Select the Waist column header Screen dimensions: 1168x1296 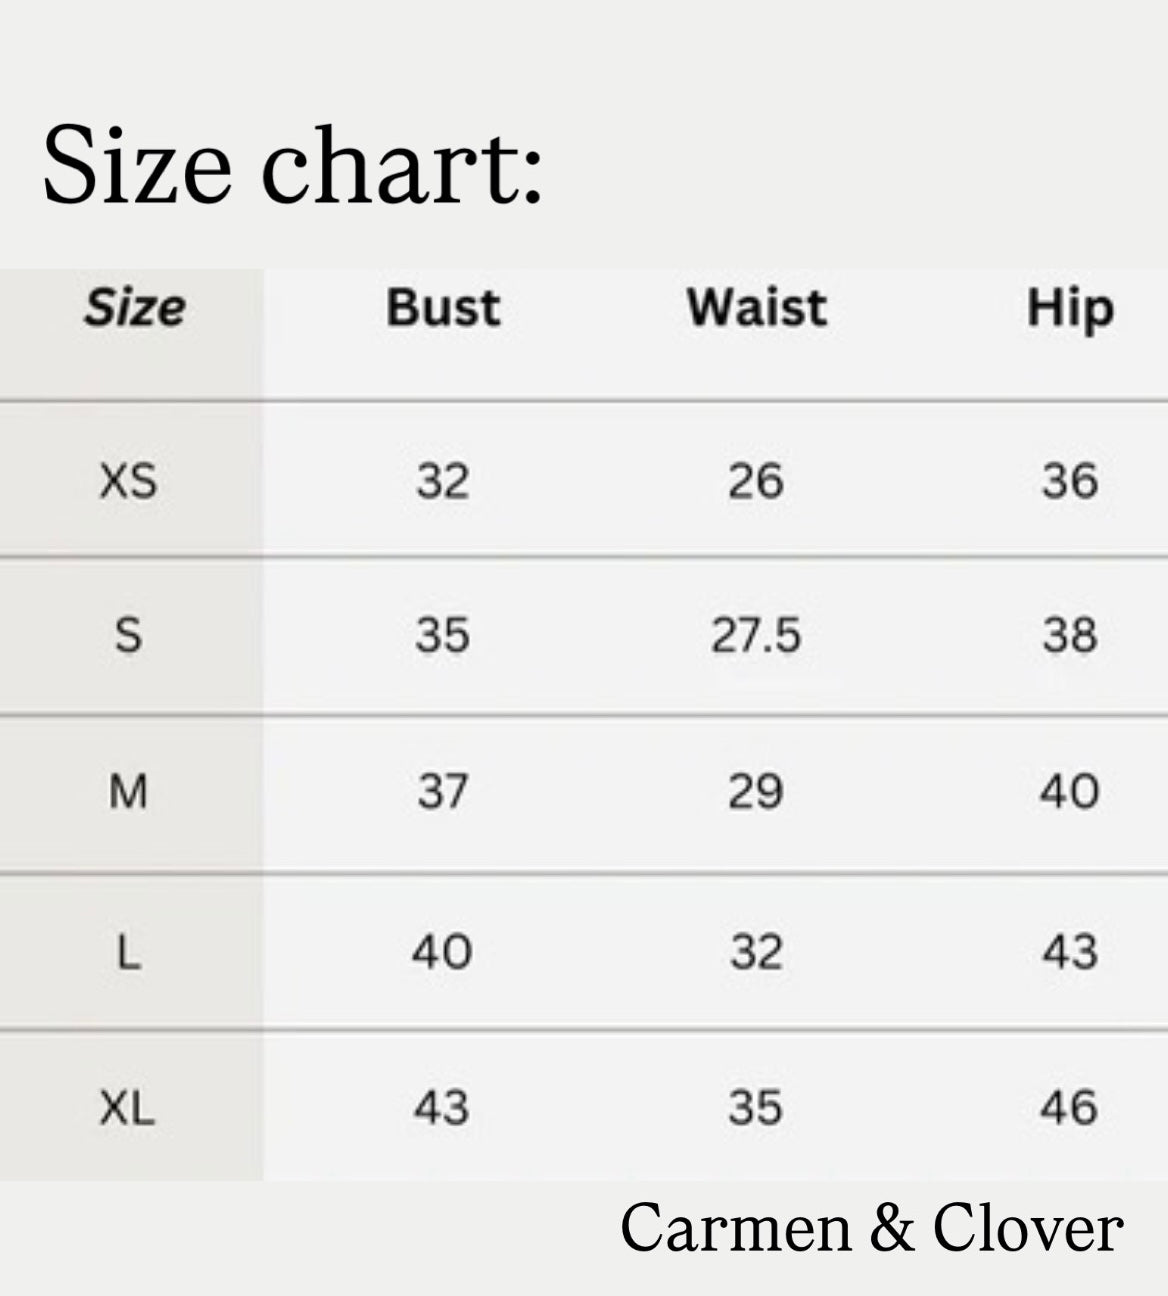pos(756,307)
